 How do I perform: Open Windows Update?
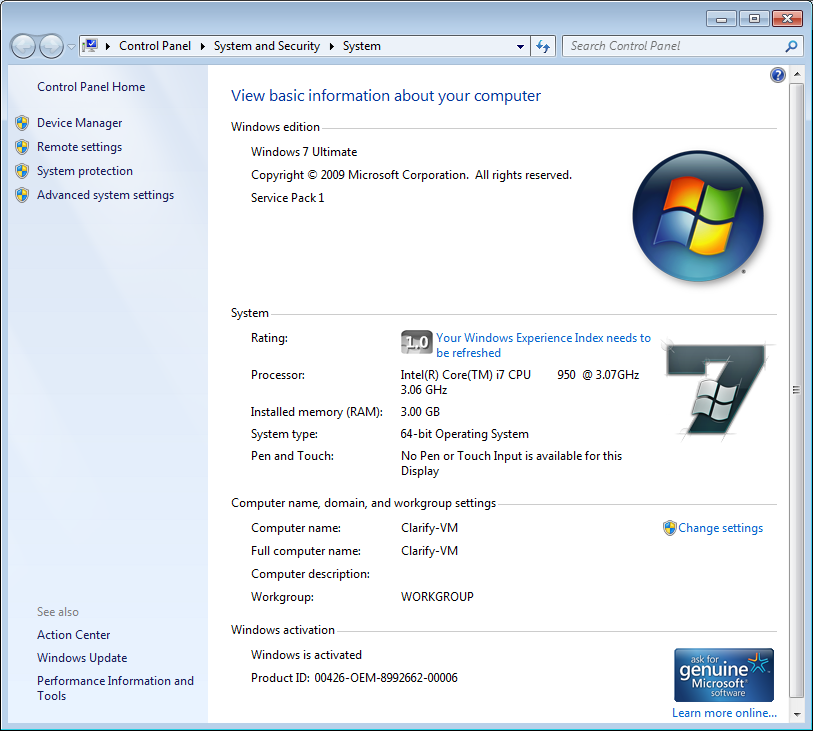pos(82,657)
